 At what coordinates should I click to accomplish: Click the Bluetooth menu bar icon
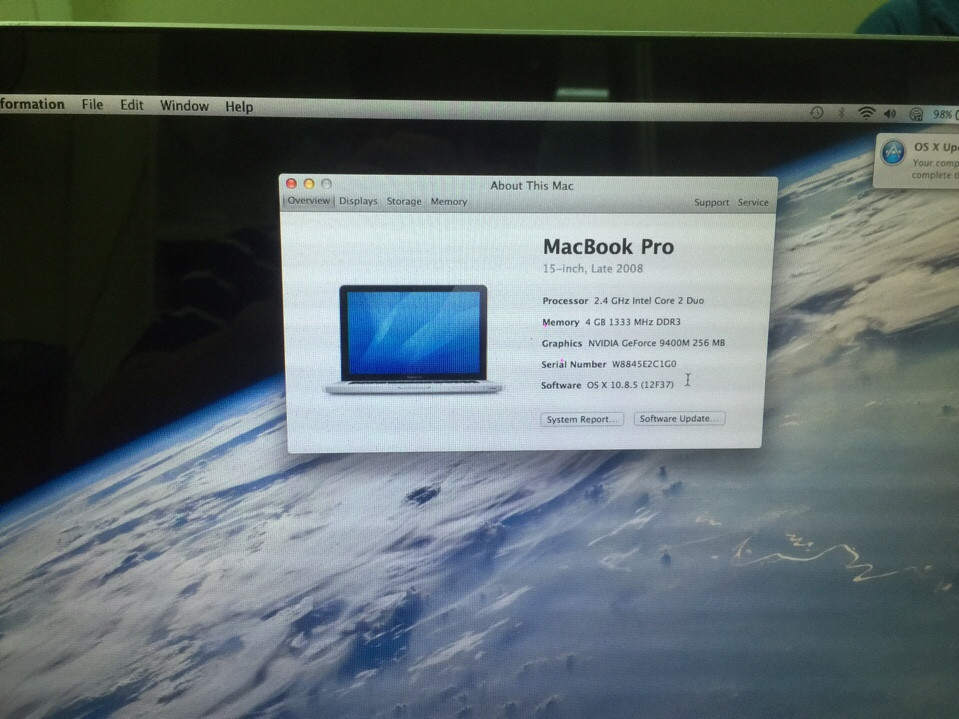pos(842,113)
